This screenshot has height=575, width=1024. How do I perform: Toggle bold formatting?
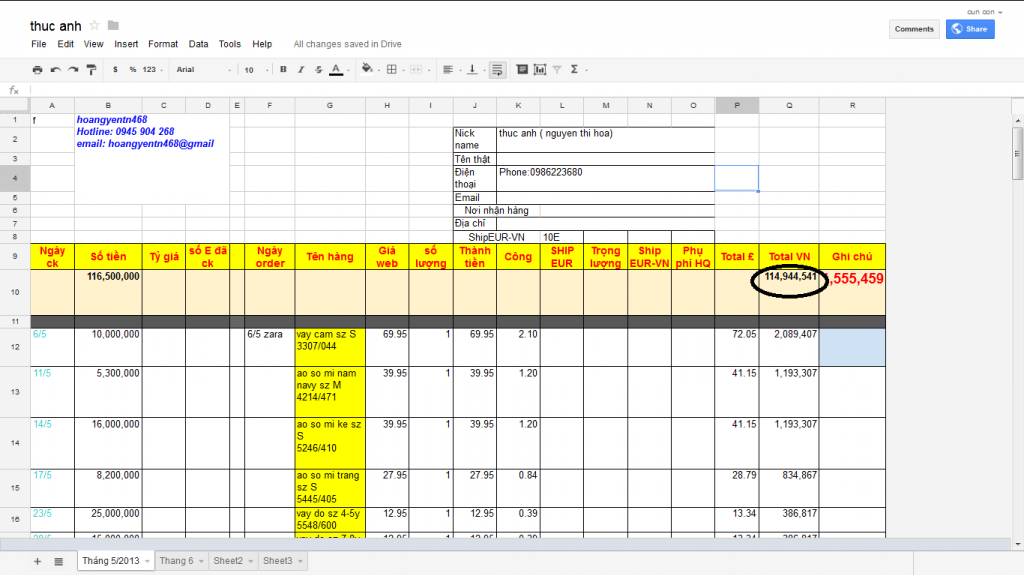tap(284, 70)
